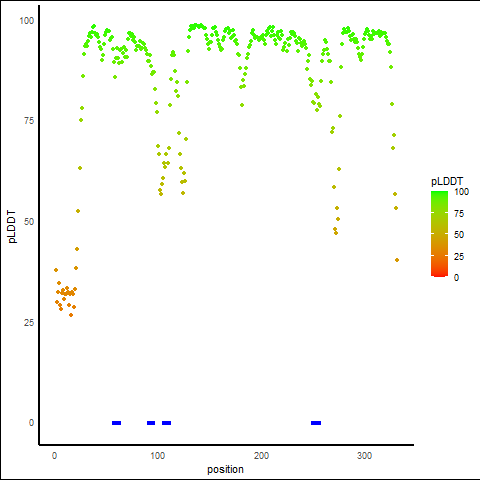The height and width of the screenshot is (480, 480).
Task: Click the lone orange point at far right near 40
Action: (x=397, y=260)
